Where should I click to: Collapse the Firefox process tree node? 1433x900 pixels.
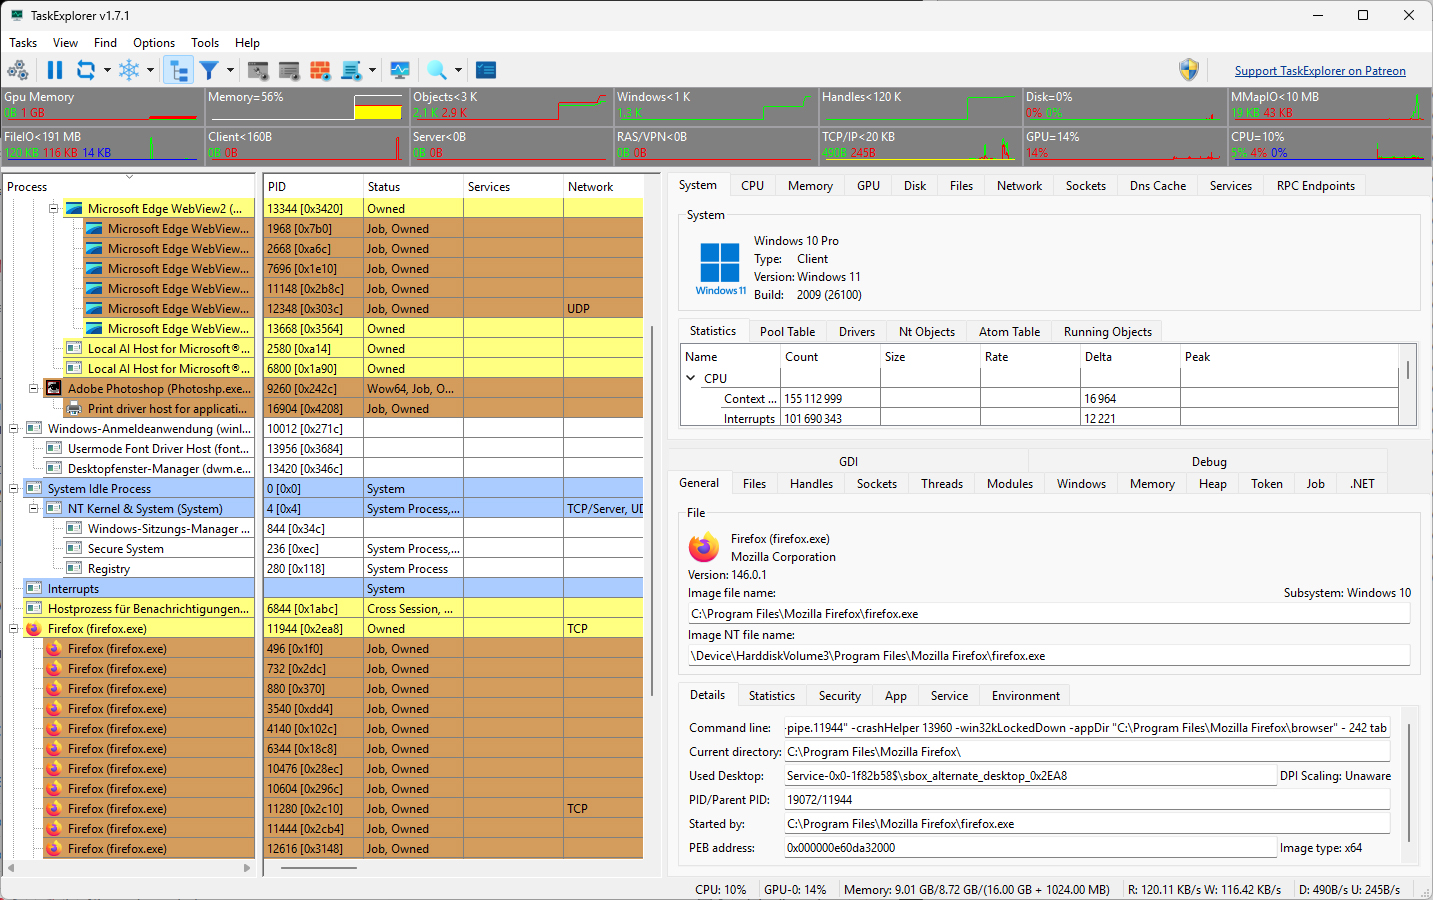pos(14,629)
